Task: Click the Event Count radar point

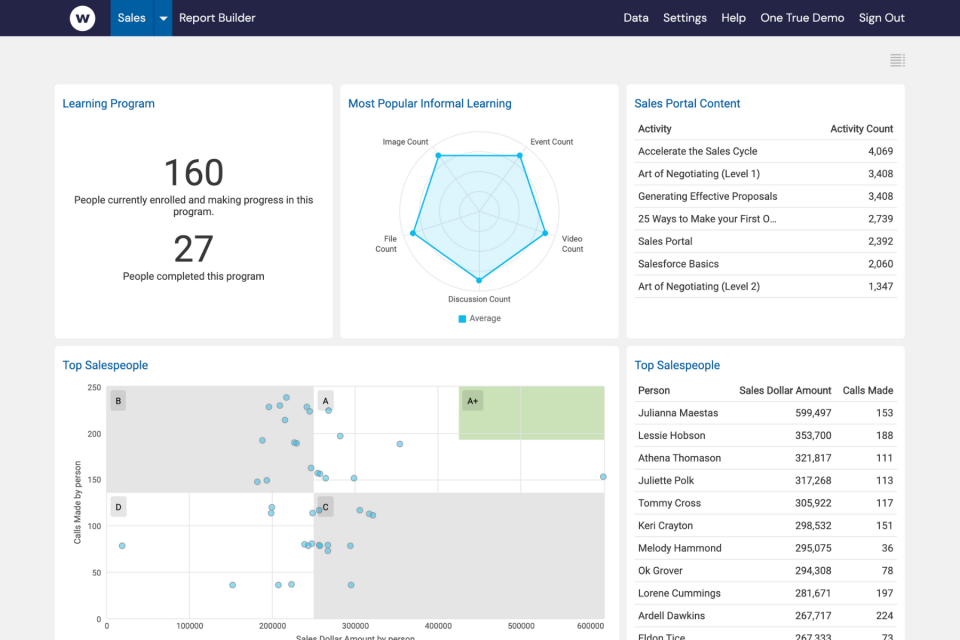Action: point(520,155)
